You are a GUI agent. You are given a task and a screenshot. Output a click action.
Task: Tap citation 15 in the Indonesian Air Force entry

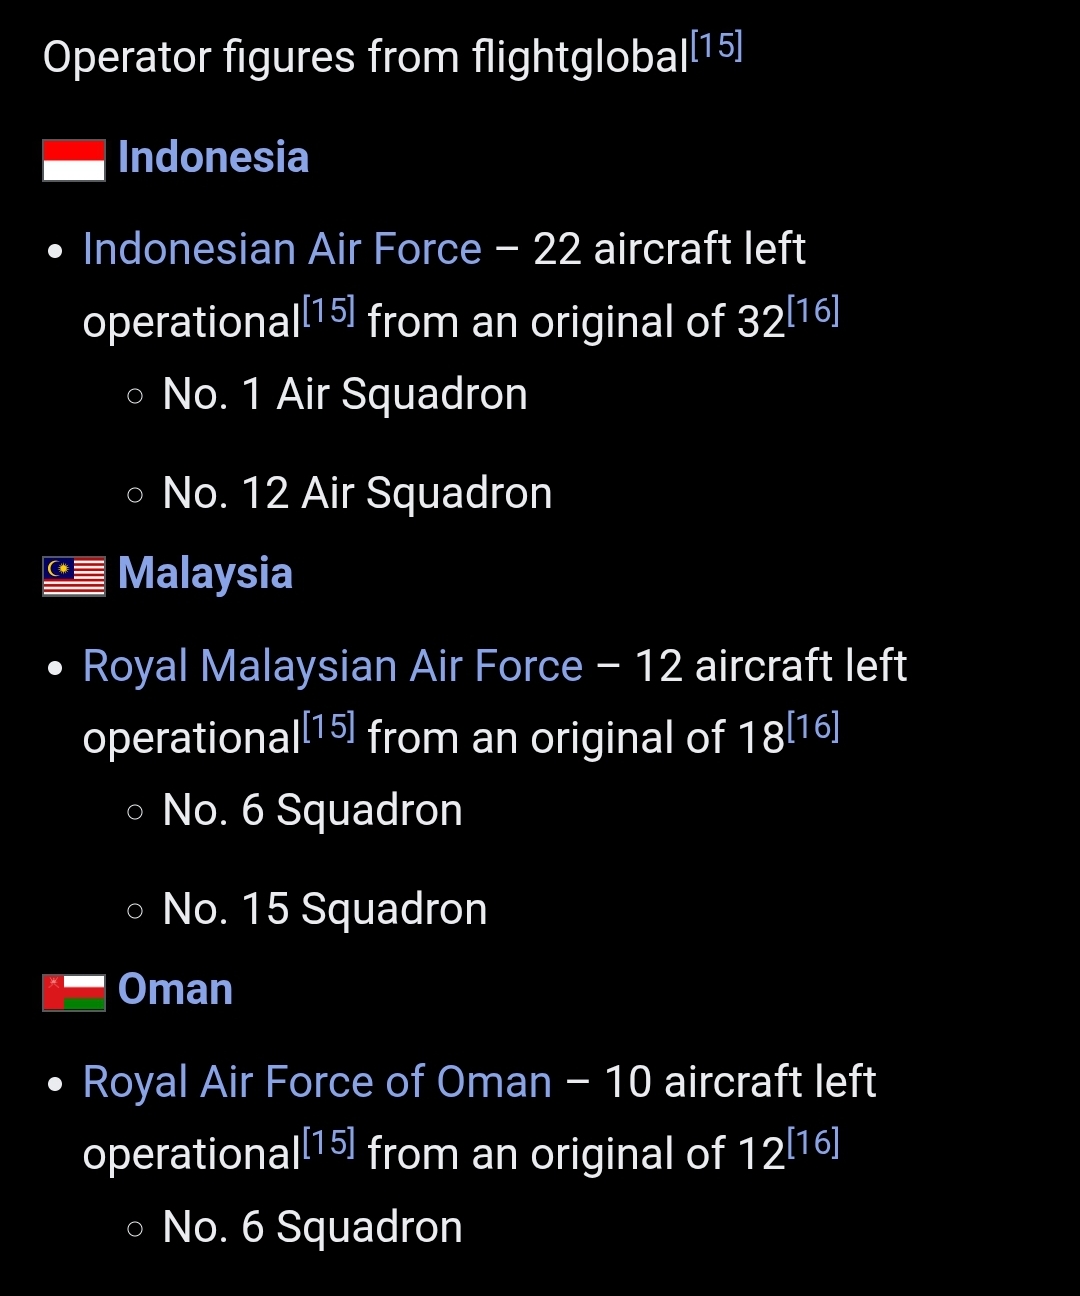pyautogui.click(x=329, y=311)
